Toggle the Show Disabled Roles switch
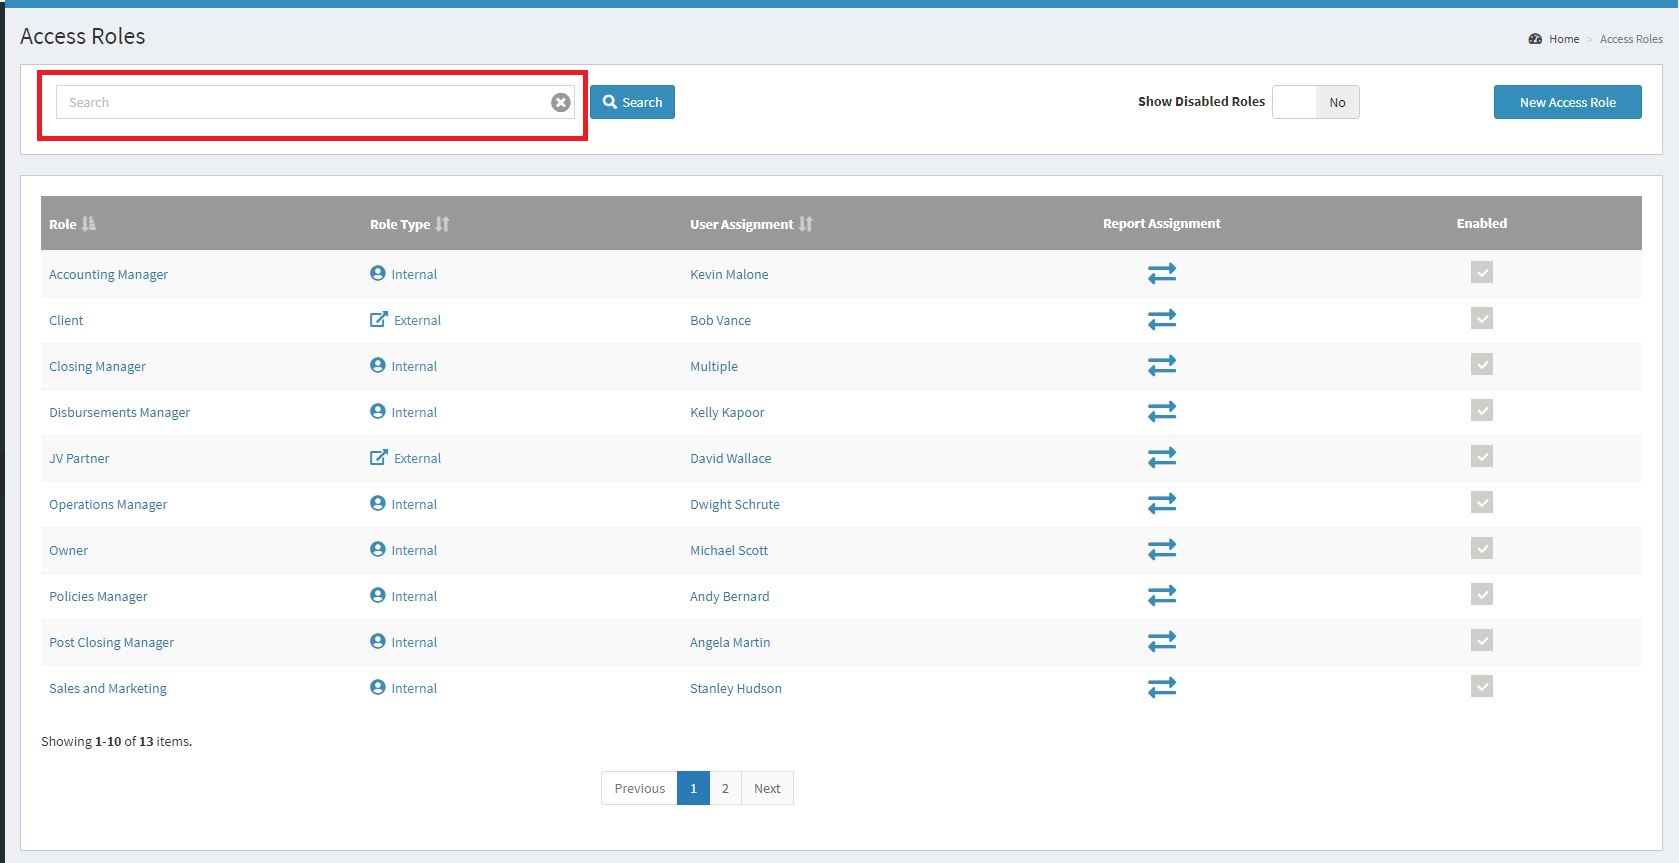 click(1315, 102)
